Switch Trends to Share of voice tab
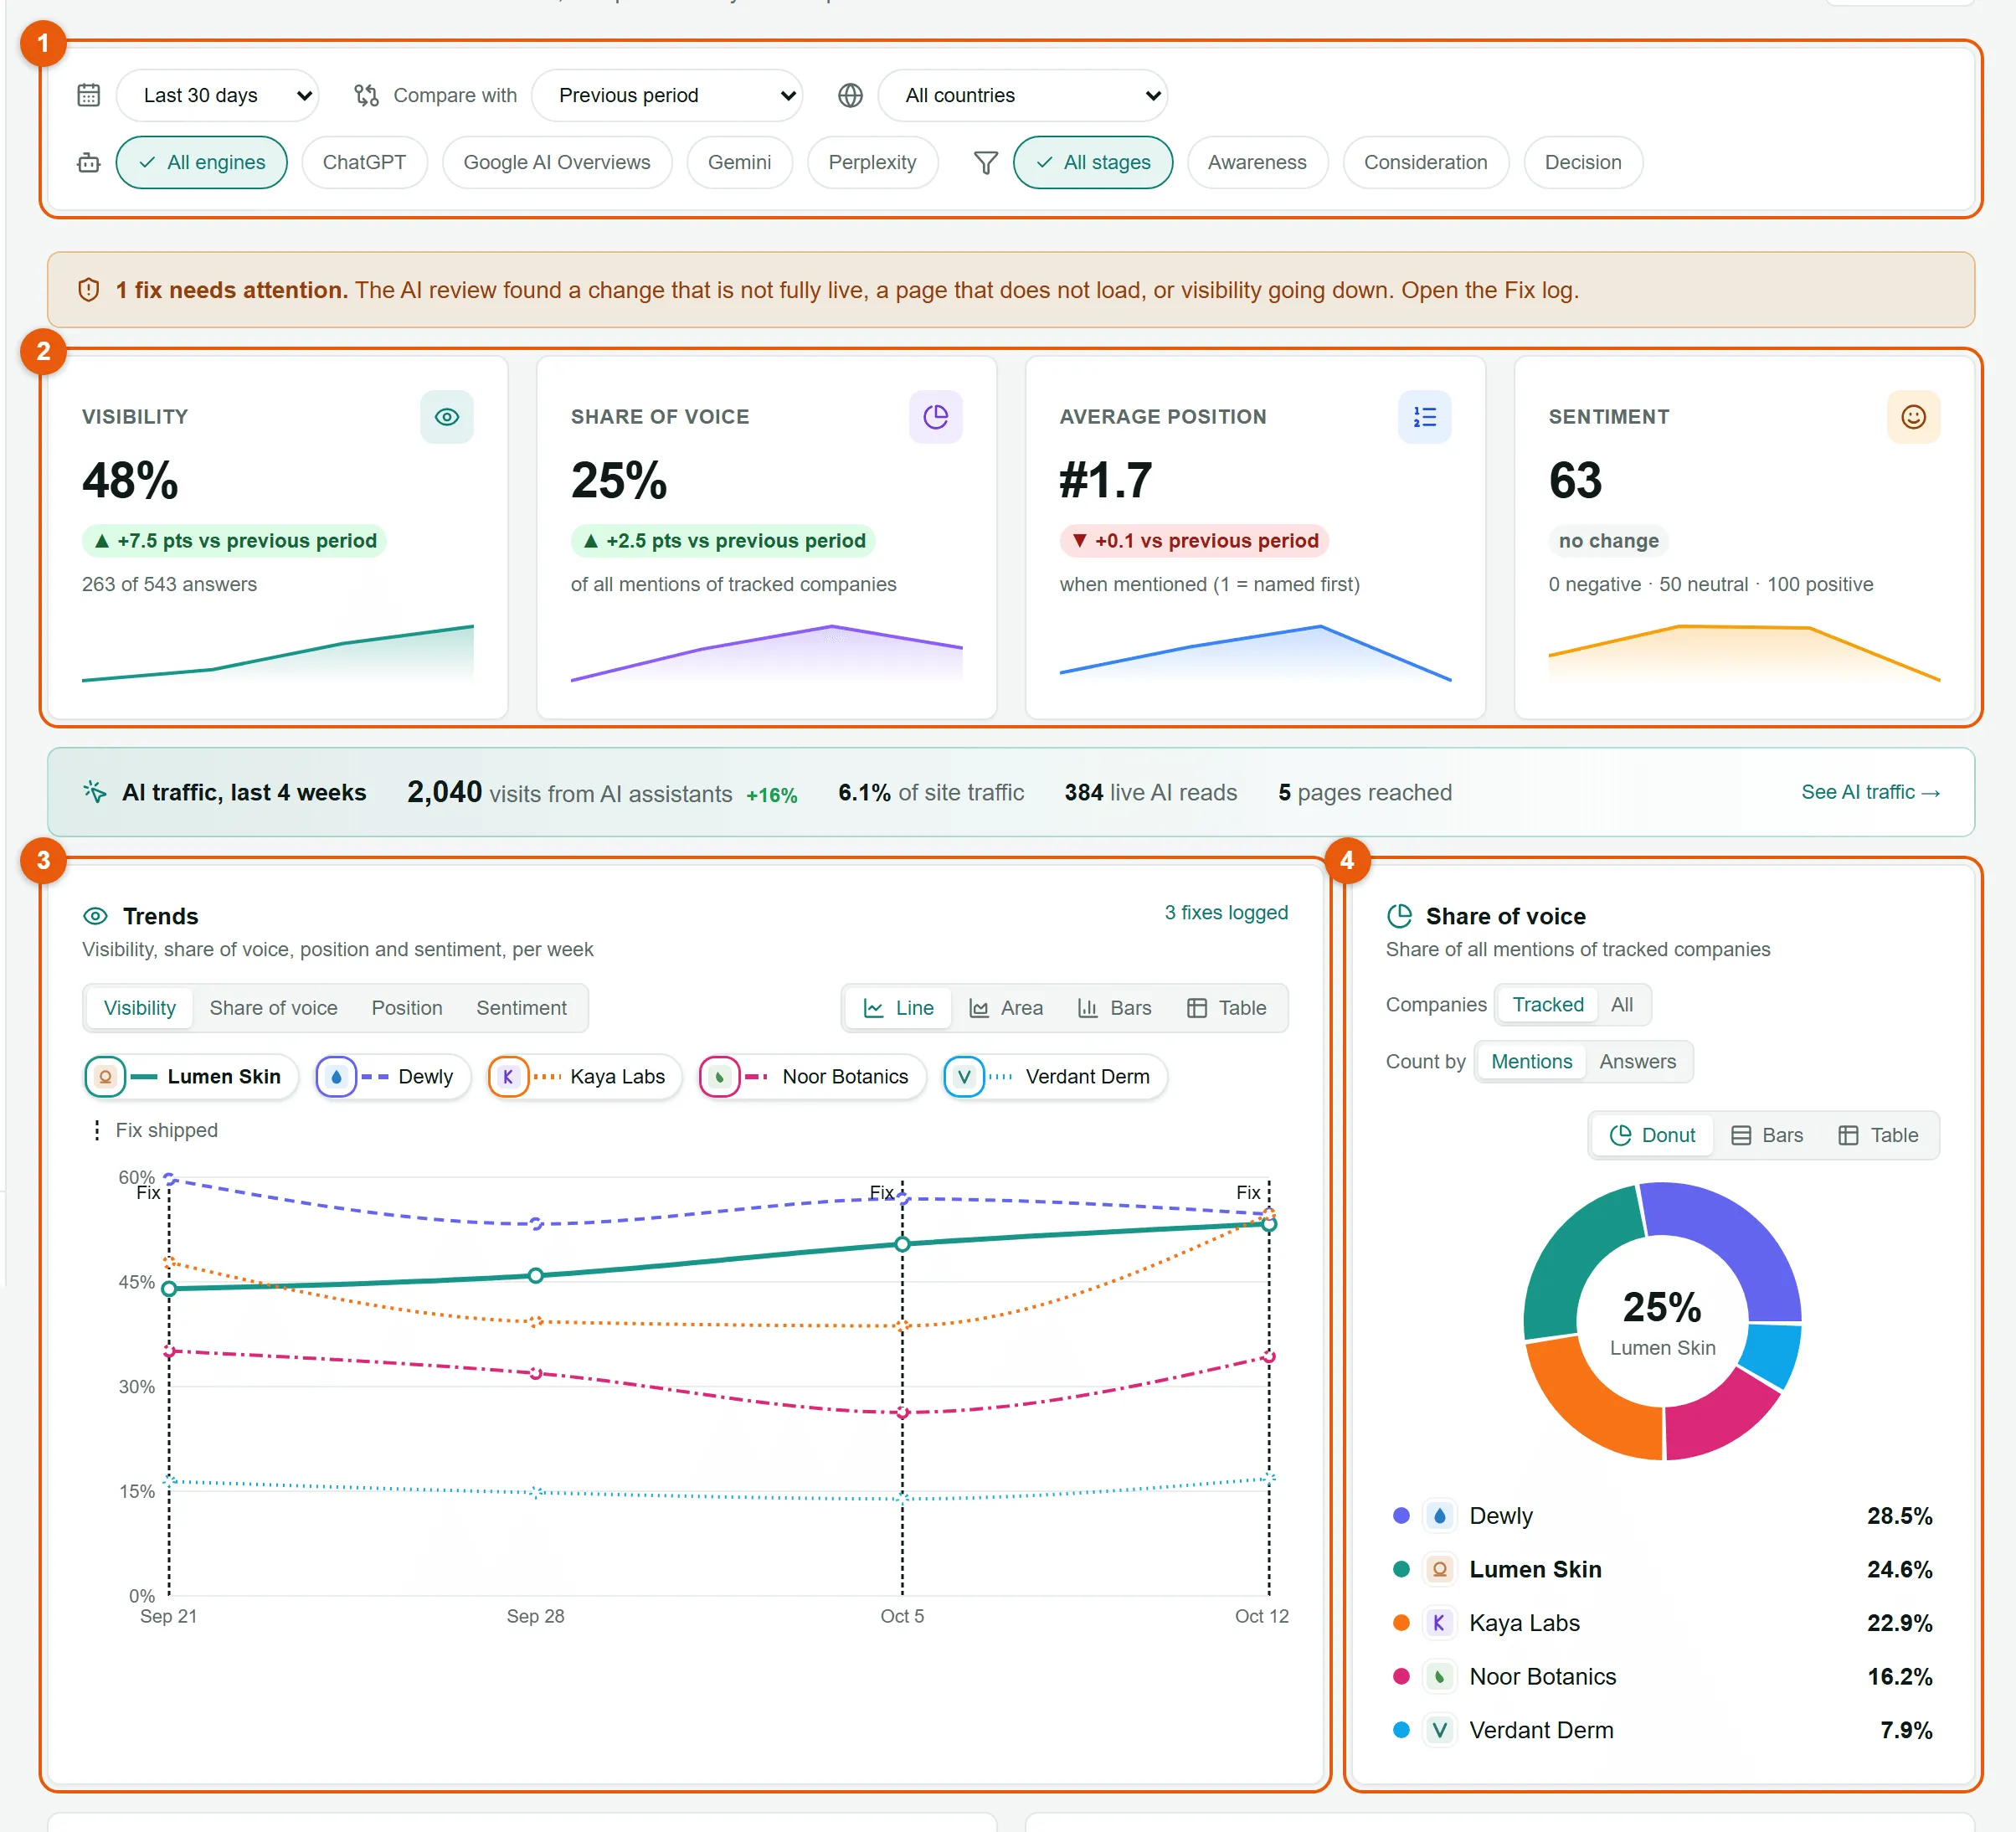The image size is (2016, 1832). [x=273, y=1008]
